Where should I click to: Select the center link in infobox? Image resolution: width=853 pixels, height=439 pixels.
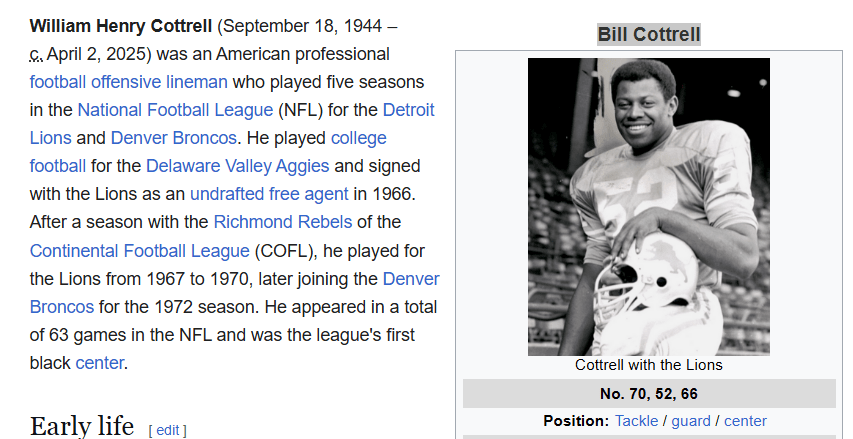745,421
